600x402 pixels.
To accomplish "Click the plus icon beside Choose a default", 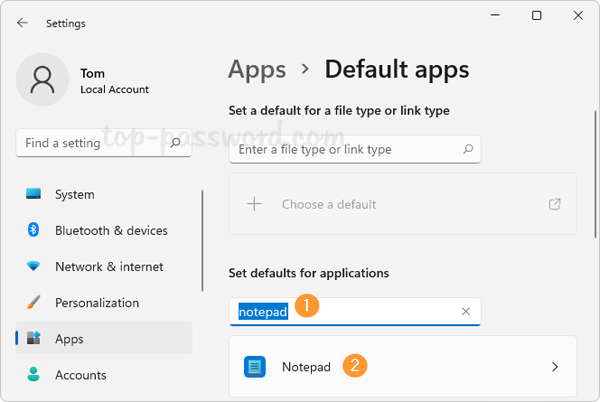I will point(254,204).
